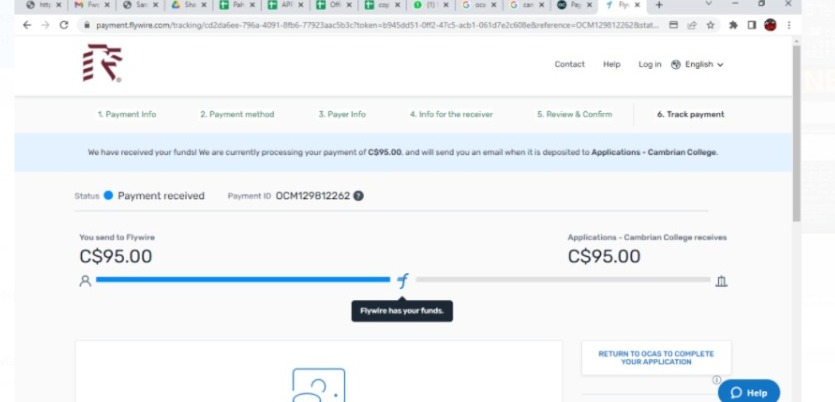Image resolution: width=835 pixels, height=402 pixels.
Task: Click the Payment ID question mark icon
Action: (359, 196)
